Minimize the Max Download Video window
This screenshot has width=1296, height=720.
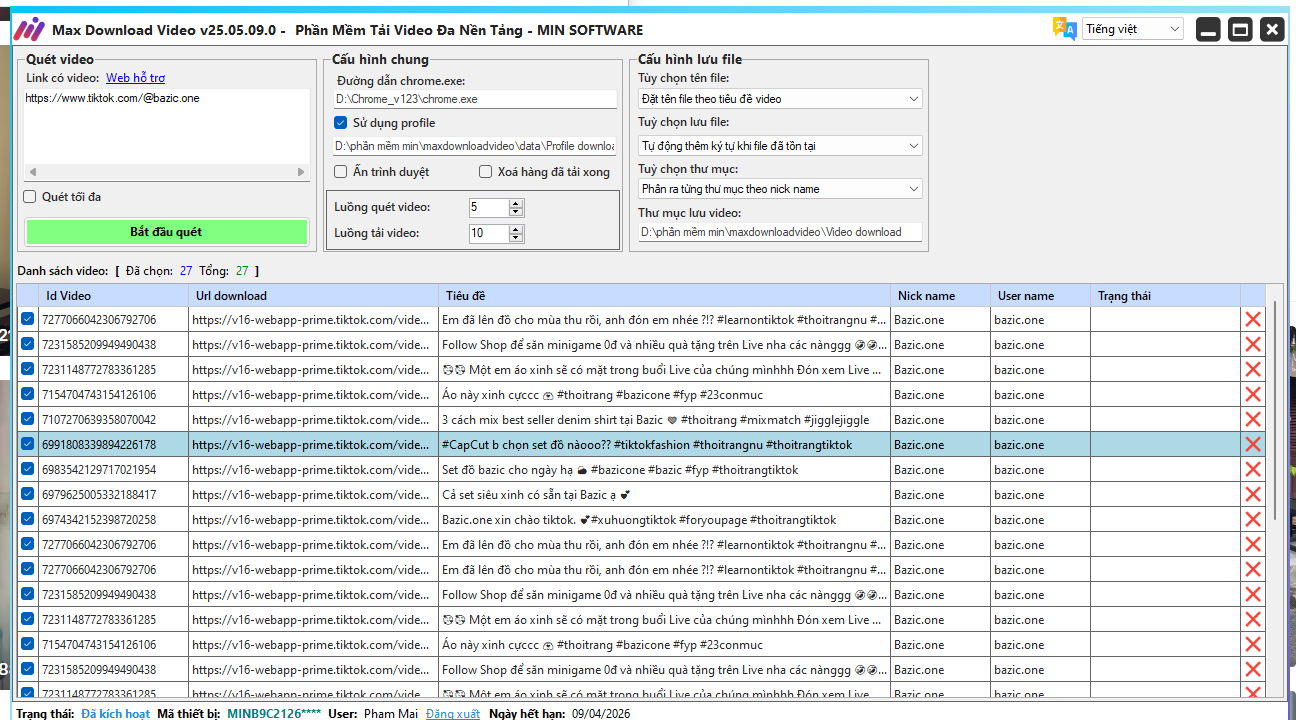[x=1208, y=29]
